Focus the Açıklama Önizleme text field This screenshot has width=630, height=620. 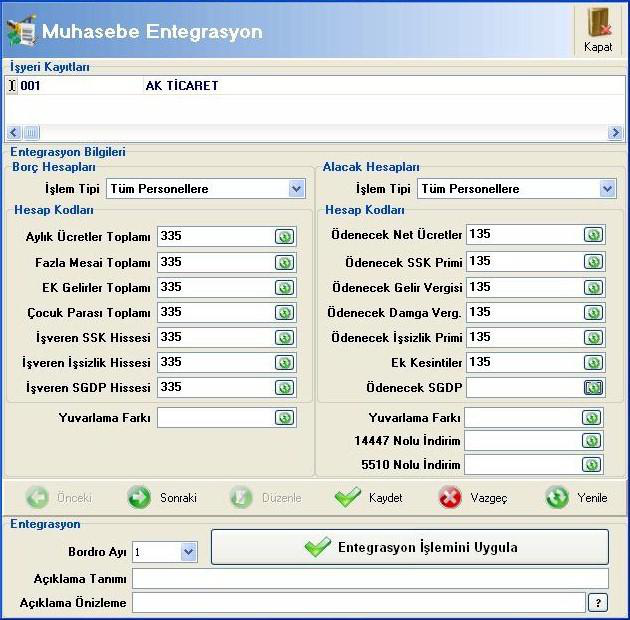tap(359, 603)
